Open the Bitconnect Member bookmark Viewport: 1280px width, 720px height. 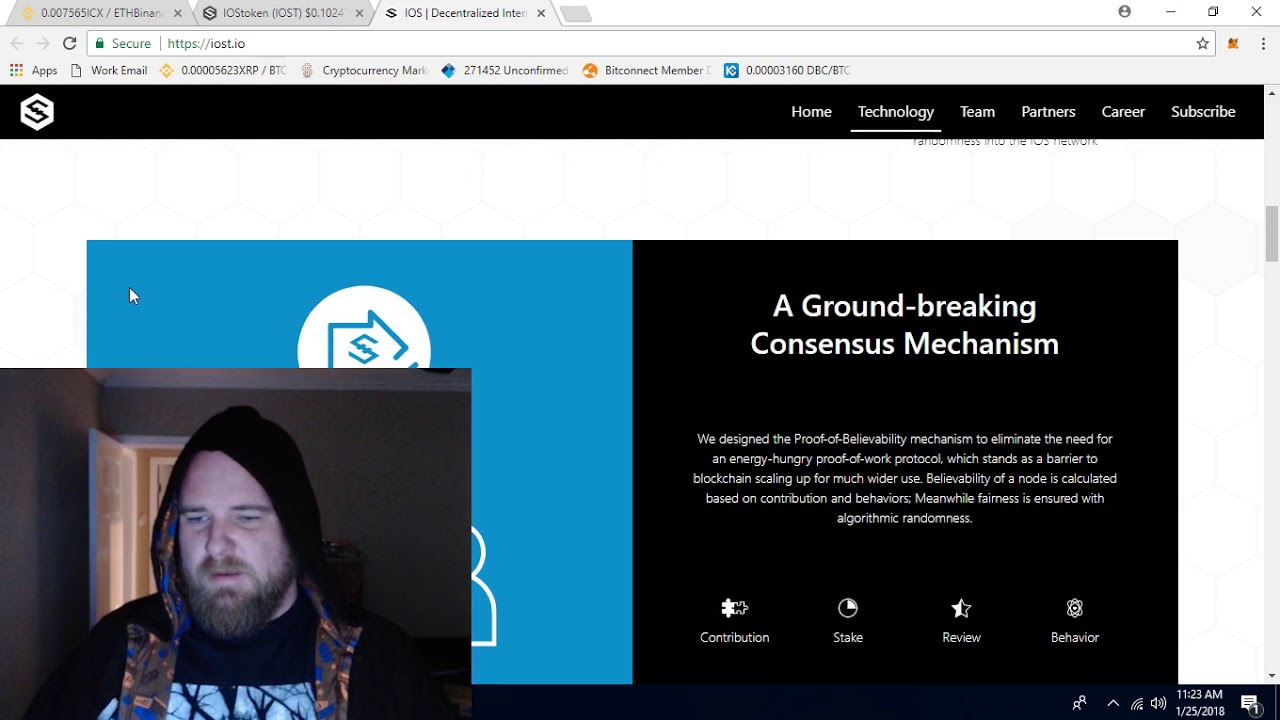tap(647, 70)
